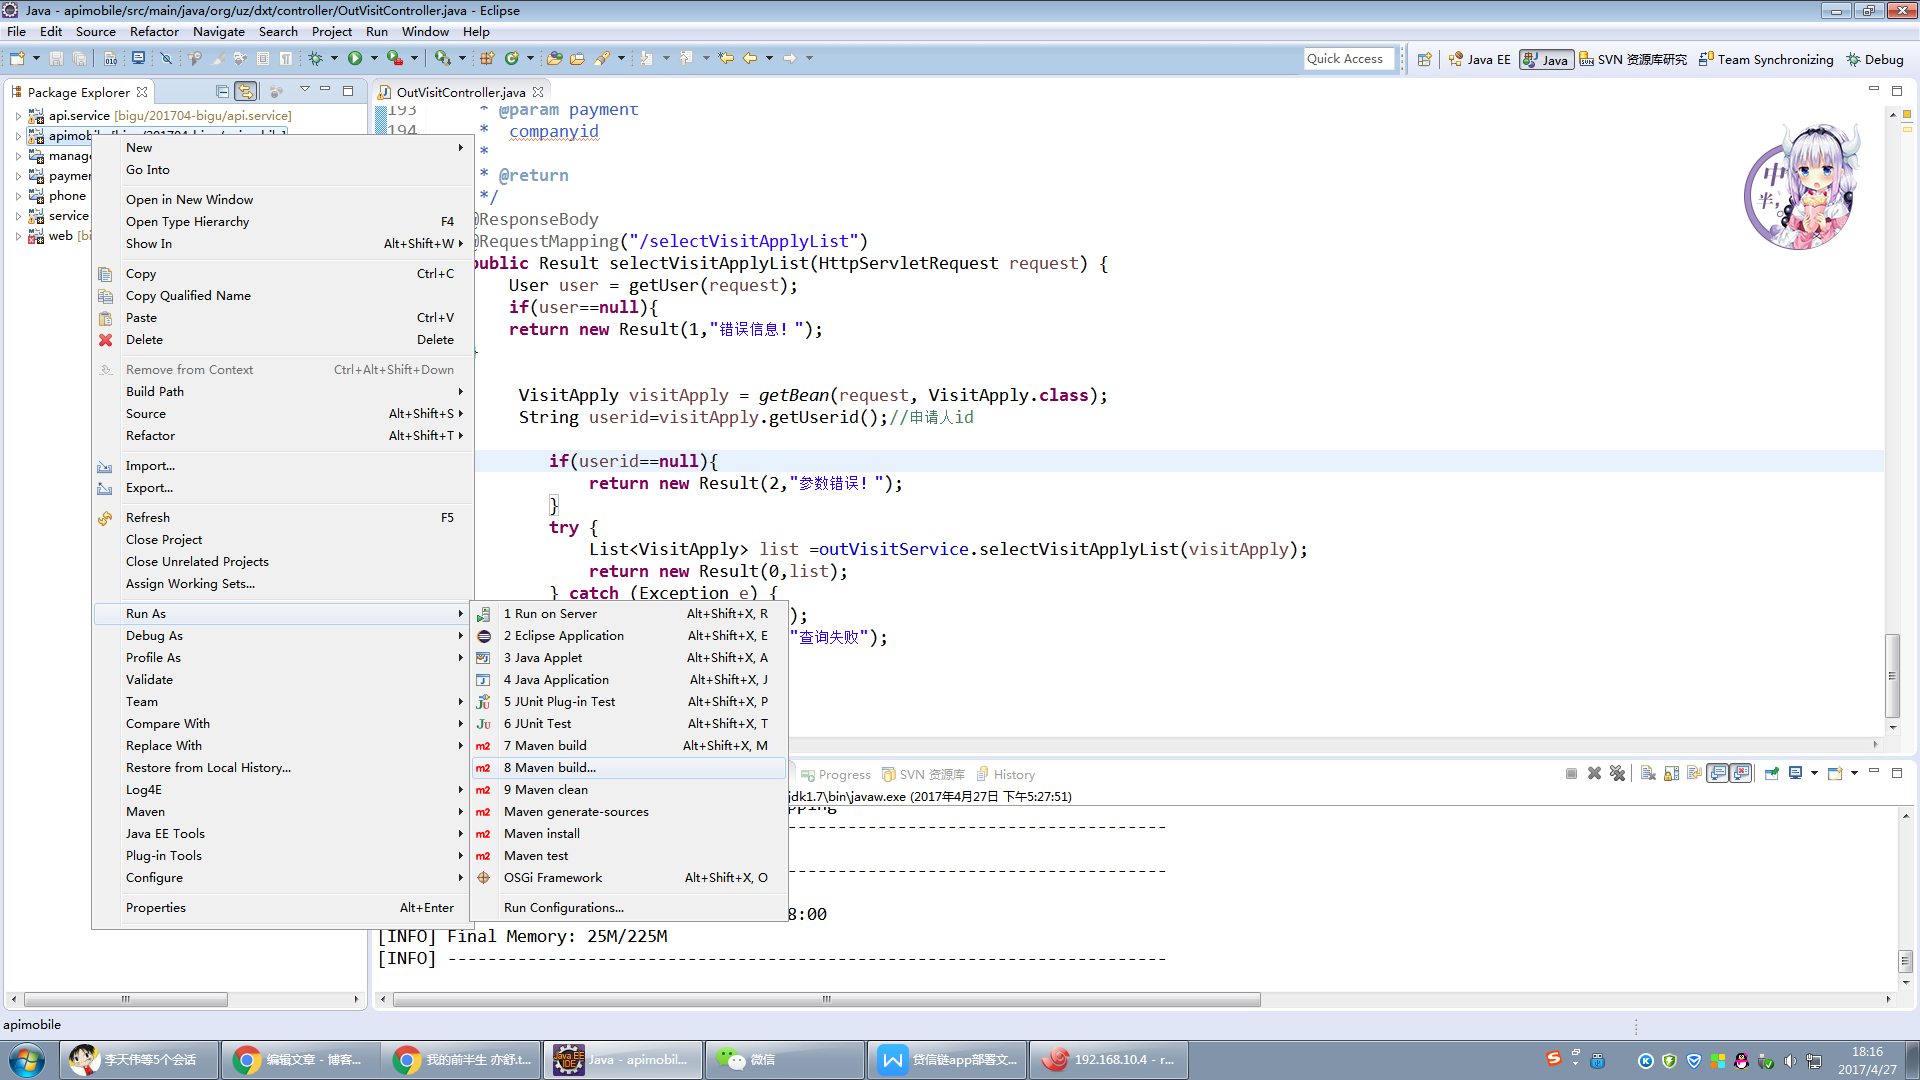Select Maven clean from context menu

click(546, 789)
